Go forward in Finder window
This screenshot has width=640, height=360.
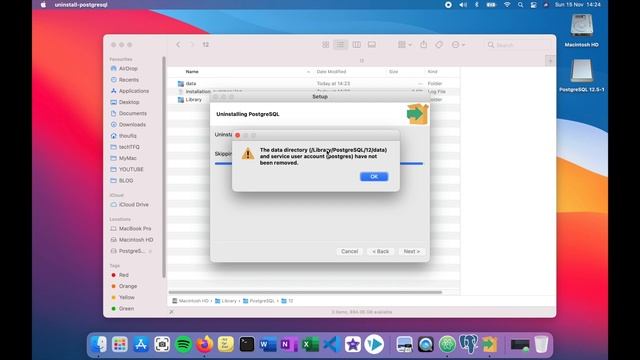coord(191,44)
